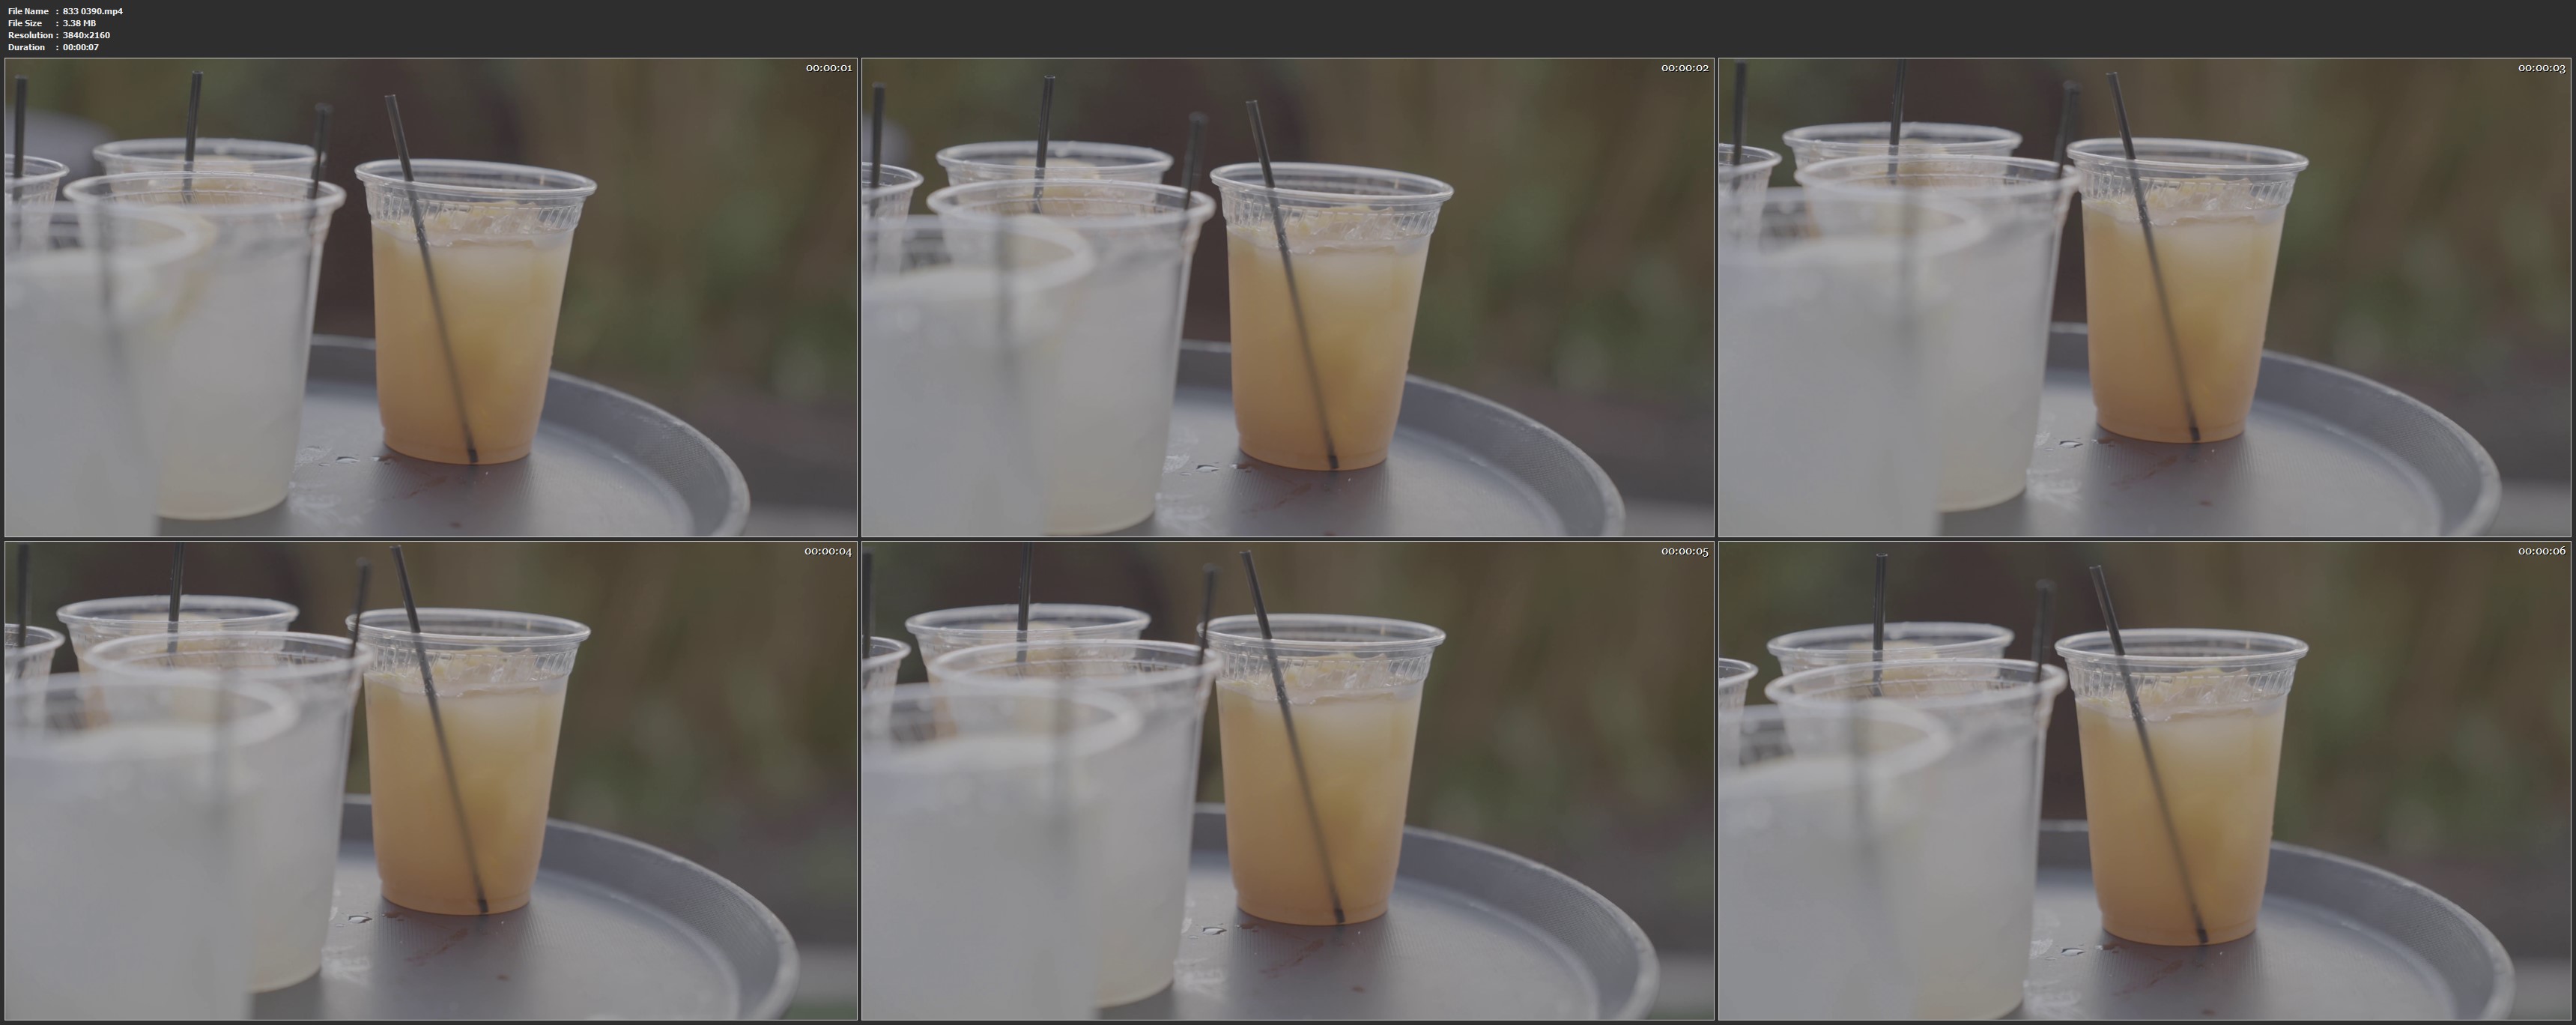The width and height of the screenshot is (2576, 1025).
Task: Click the 00:00:07 duration value
Action: tap(80, 47)
